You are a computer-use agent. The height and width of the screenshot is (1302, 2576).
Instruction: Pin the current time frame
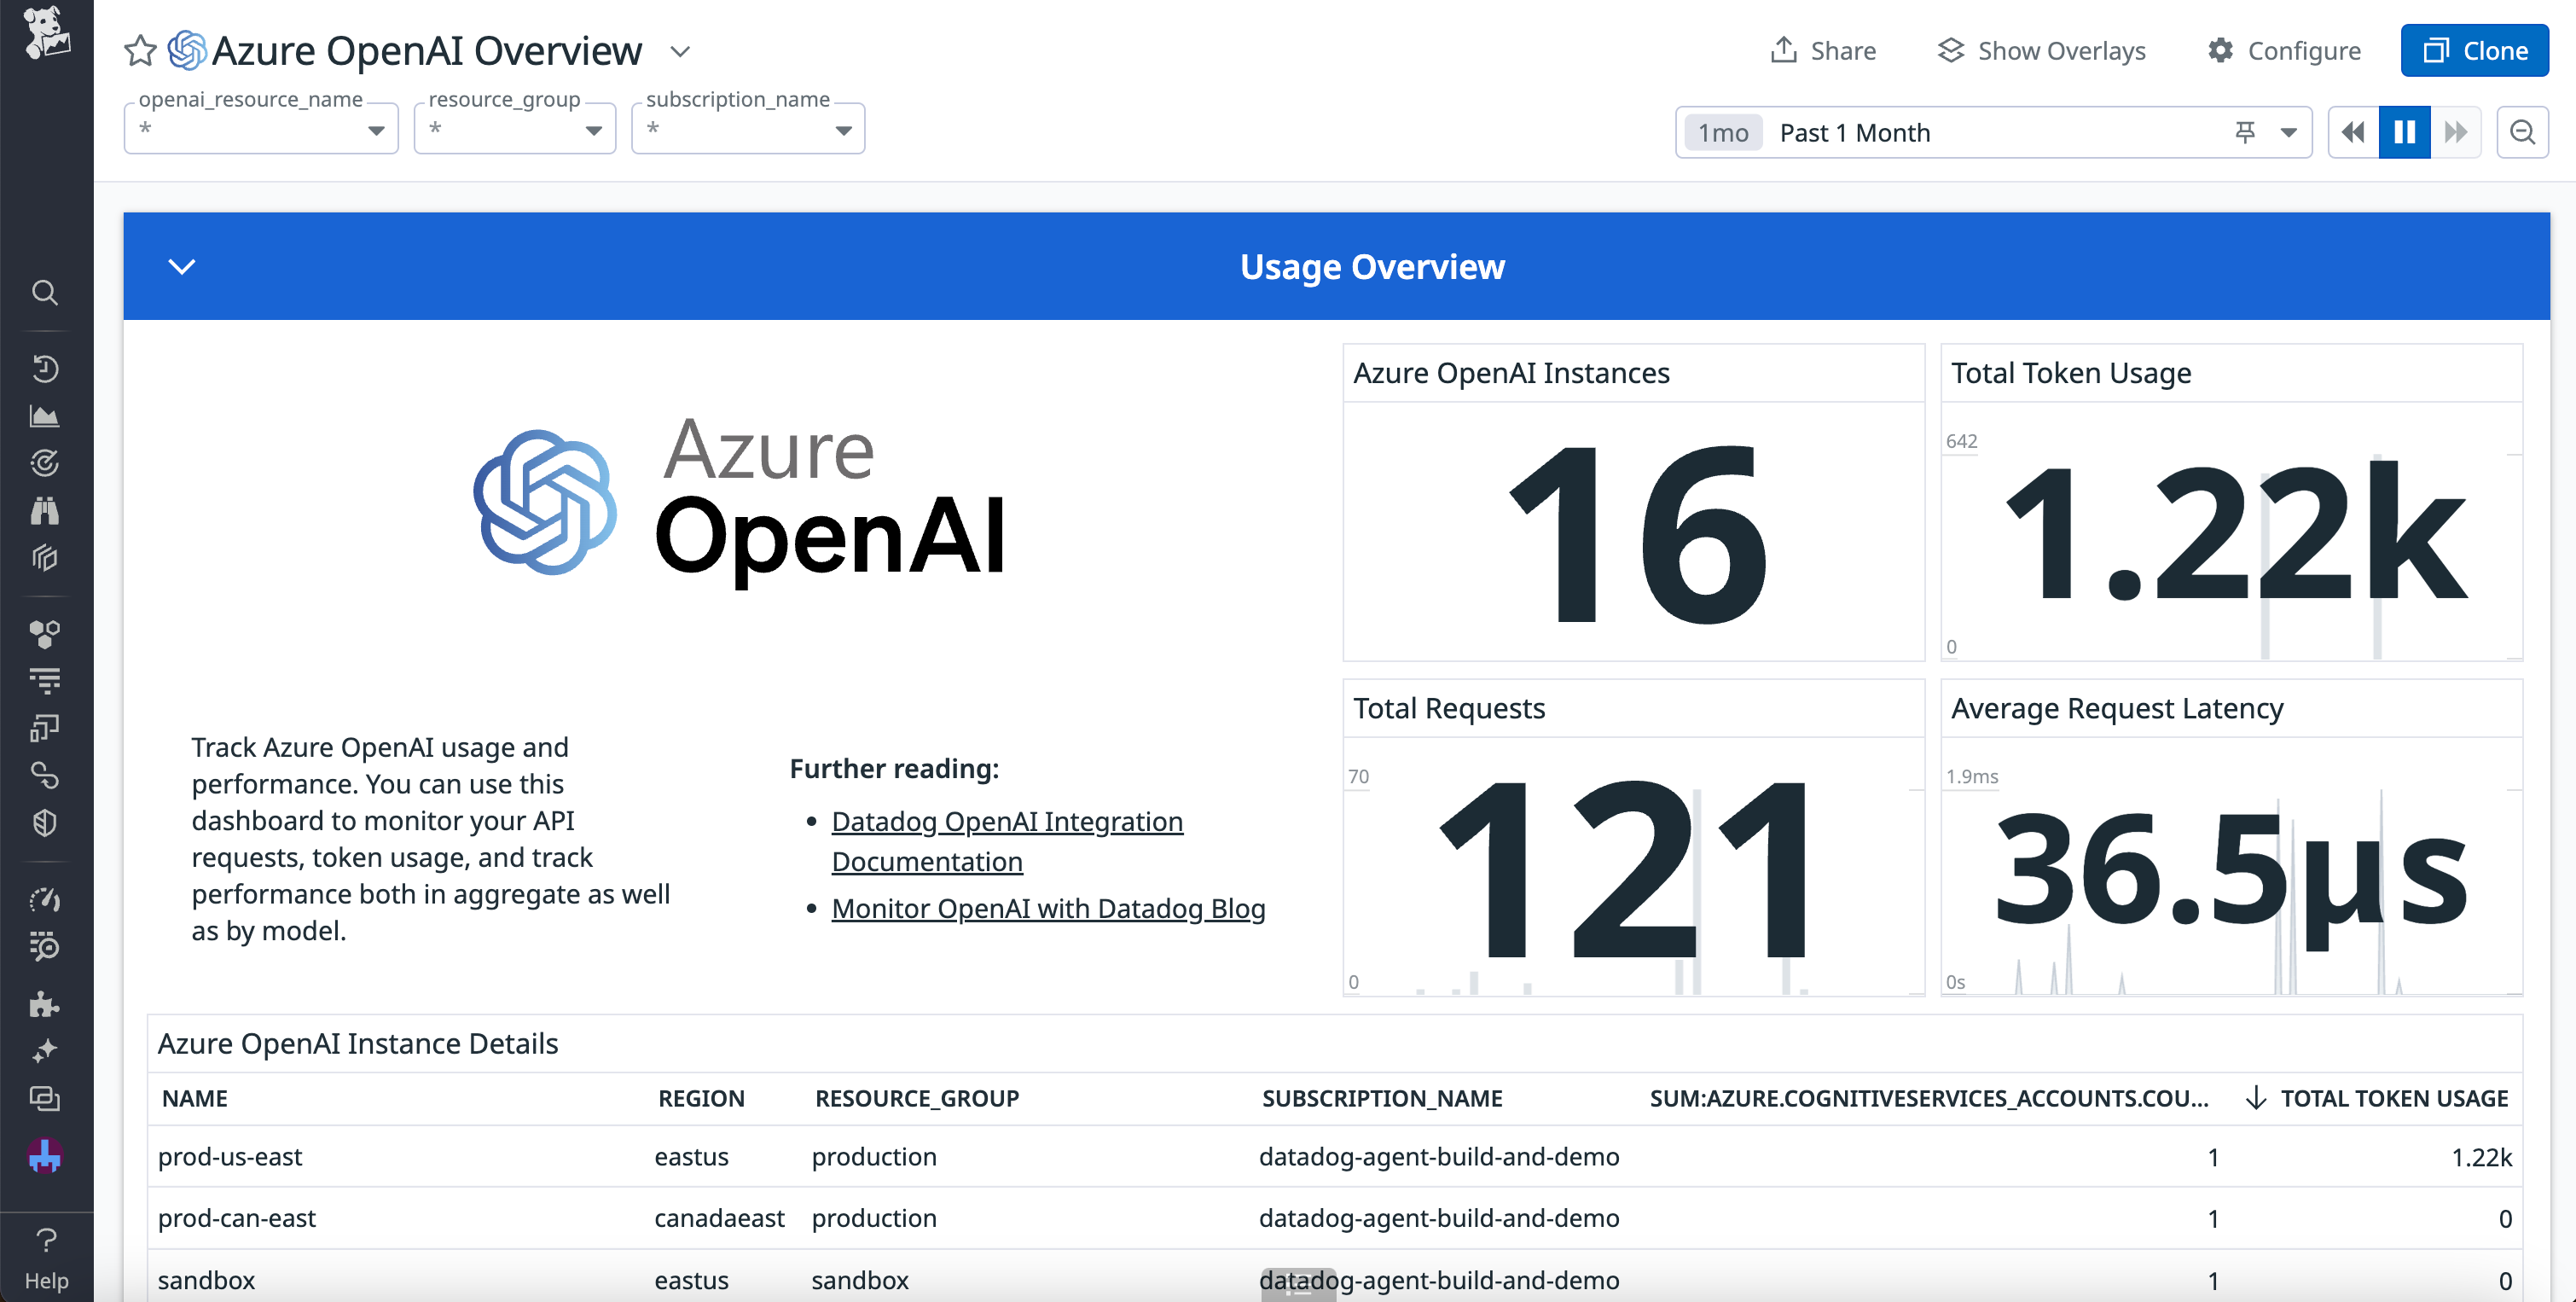2244,131
